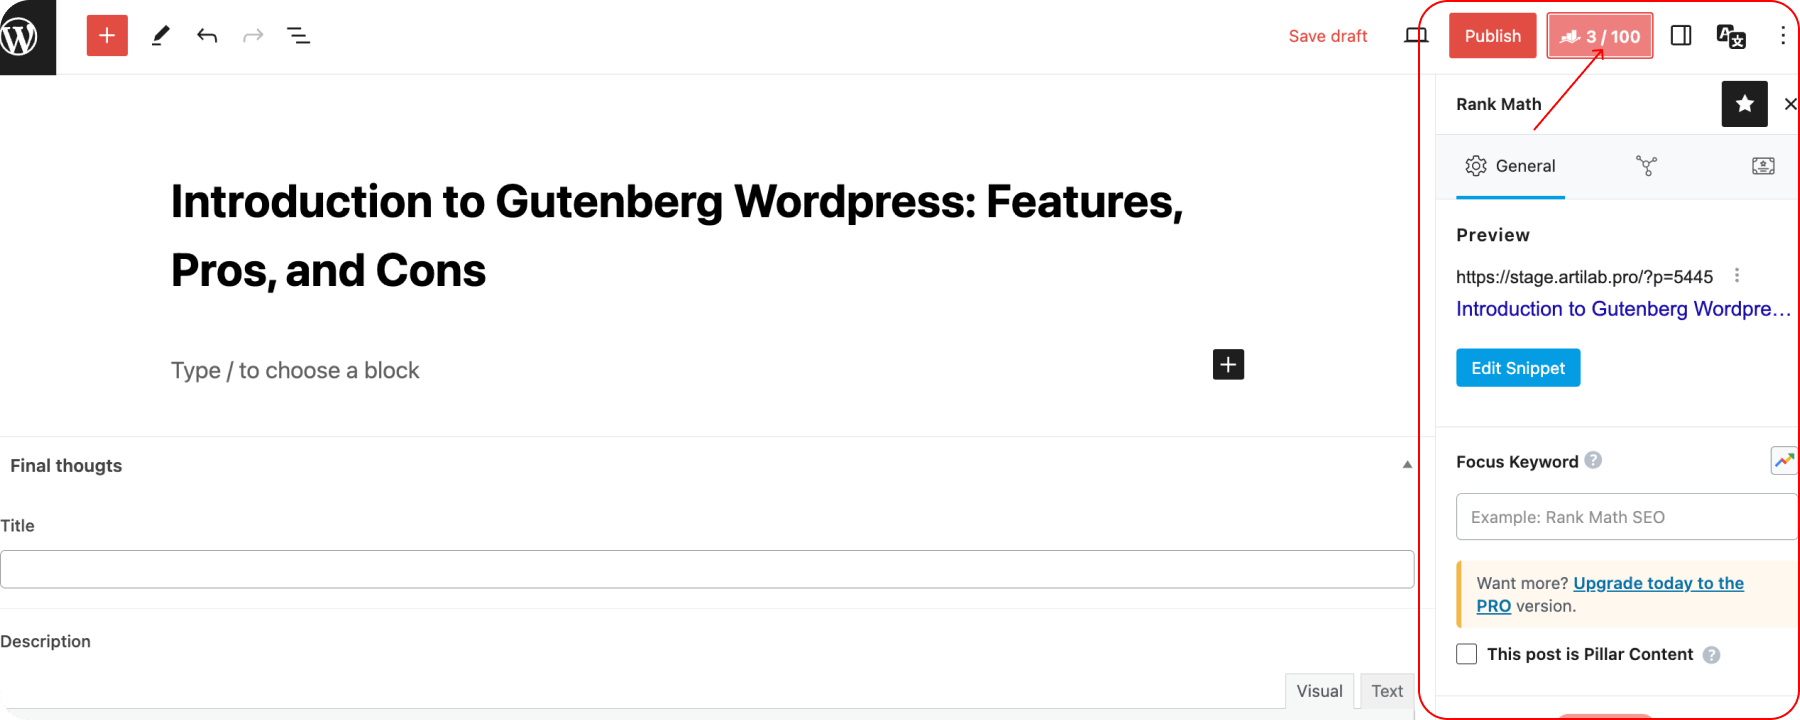Click the Undo arrow in the toolbar
1800x720 pixels.
click(207, 35)
